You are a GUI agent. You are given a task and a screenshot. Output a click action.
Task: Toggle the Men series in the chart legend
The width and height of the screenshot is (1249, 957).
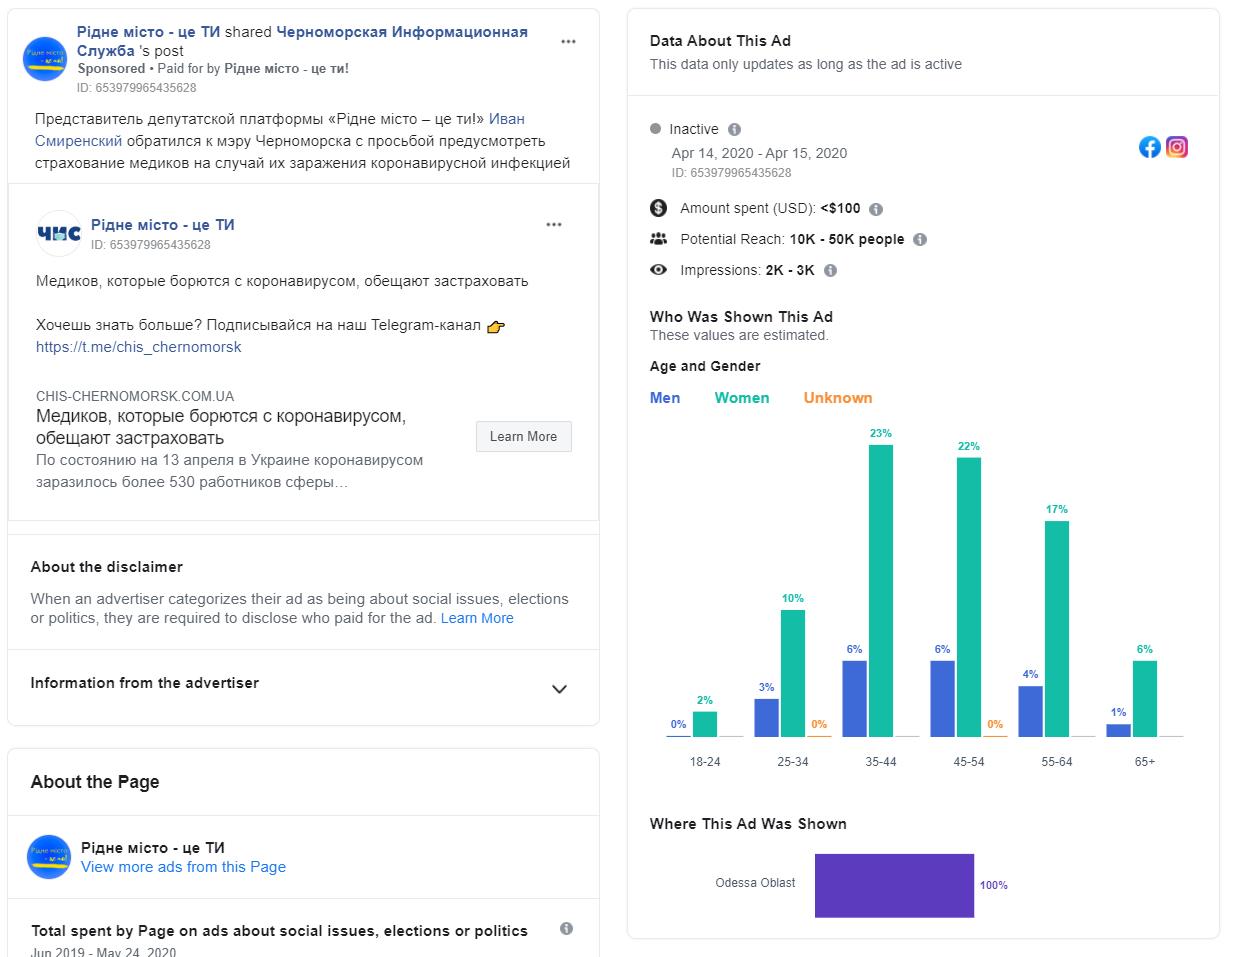(x=665, y=398)
